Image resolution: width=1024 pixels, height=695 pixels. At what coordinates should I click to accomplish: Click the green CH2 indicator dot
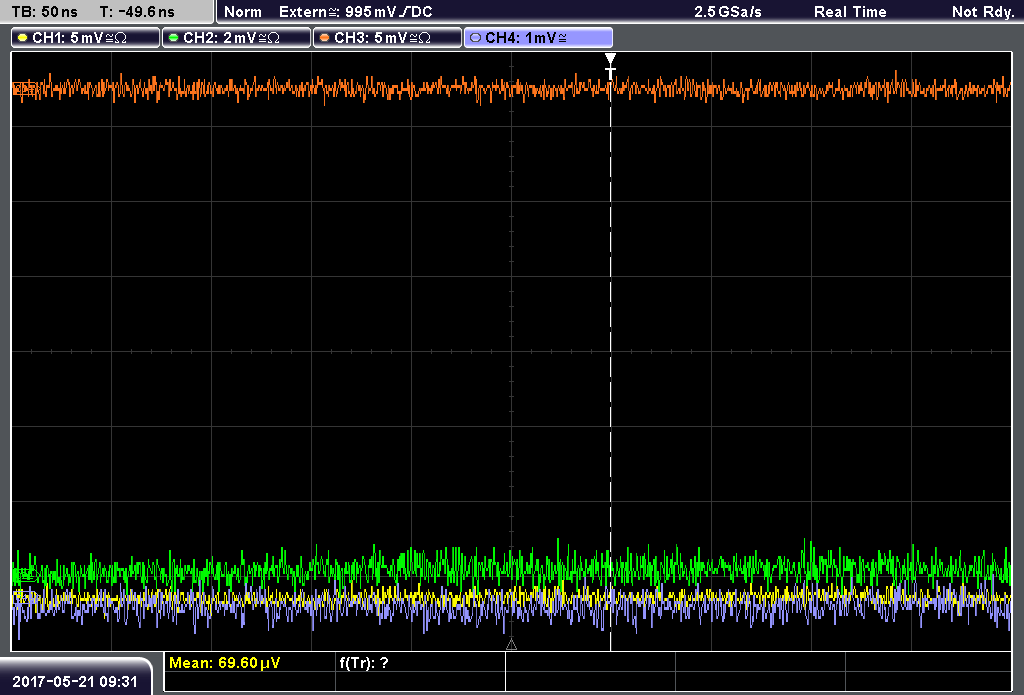click(174, 38)
